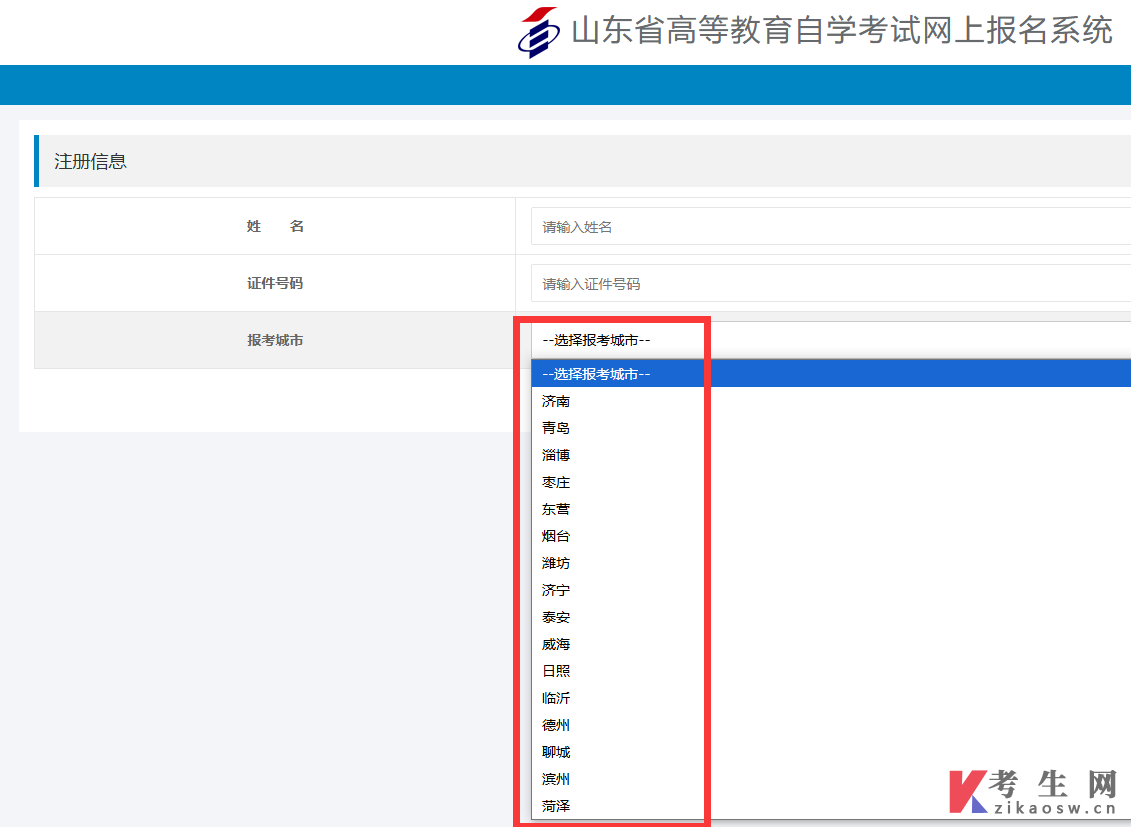Choose 淄博 from the city list
The height and width of the screenshot is (827, 1131).
(x=831, y=455)
